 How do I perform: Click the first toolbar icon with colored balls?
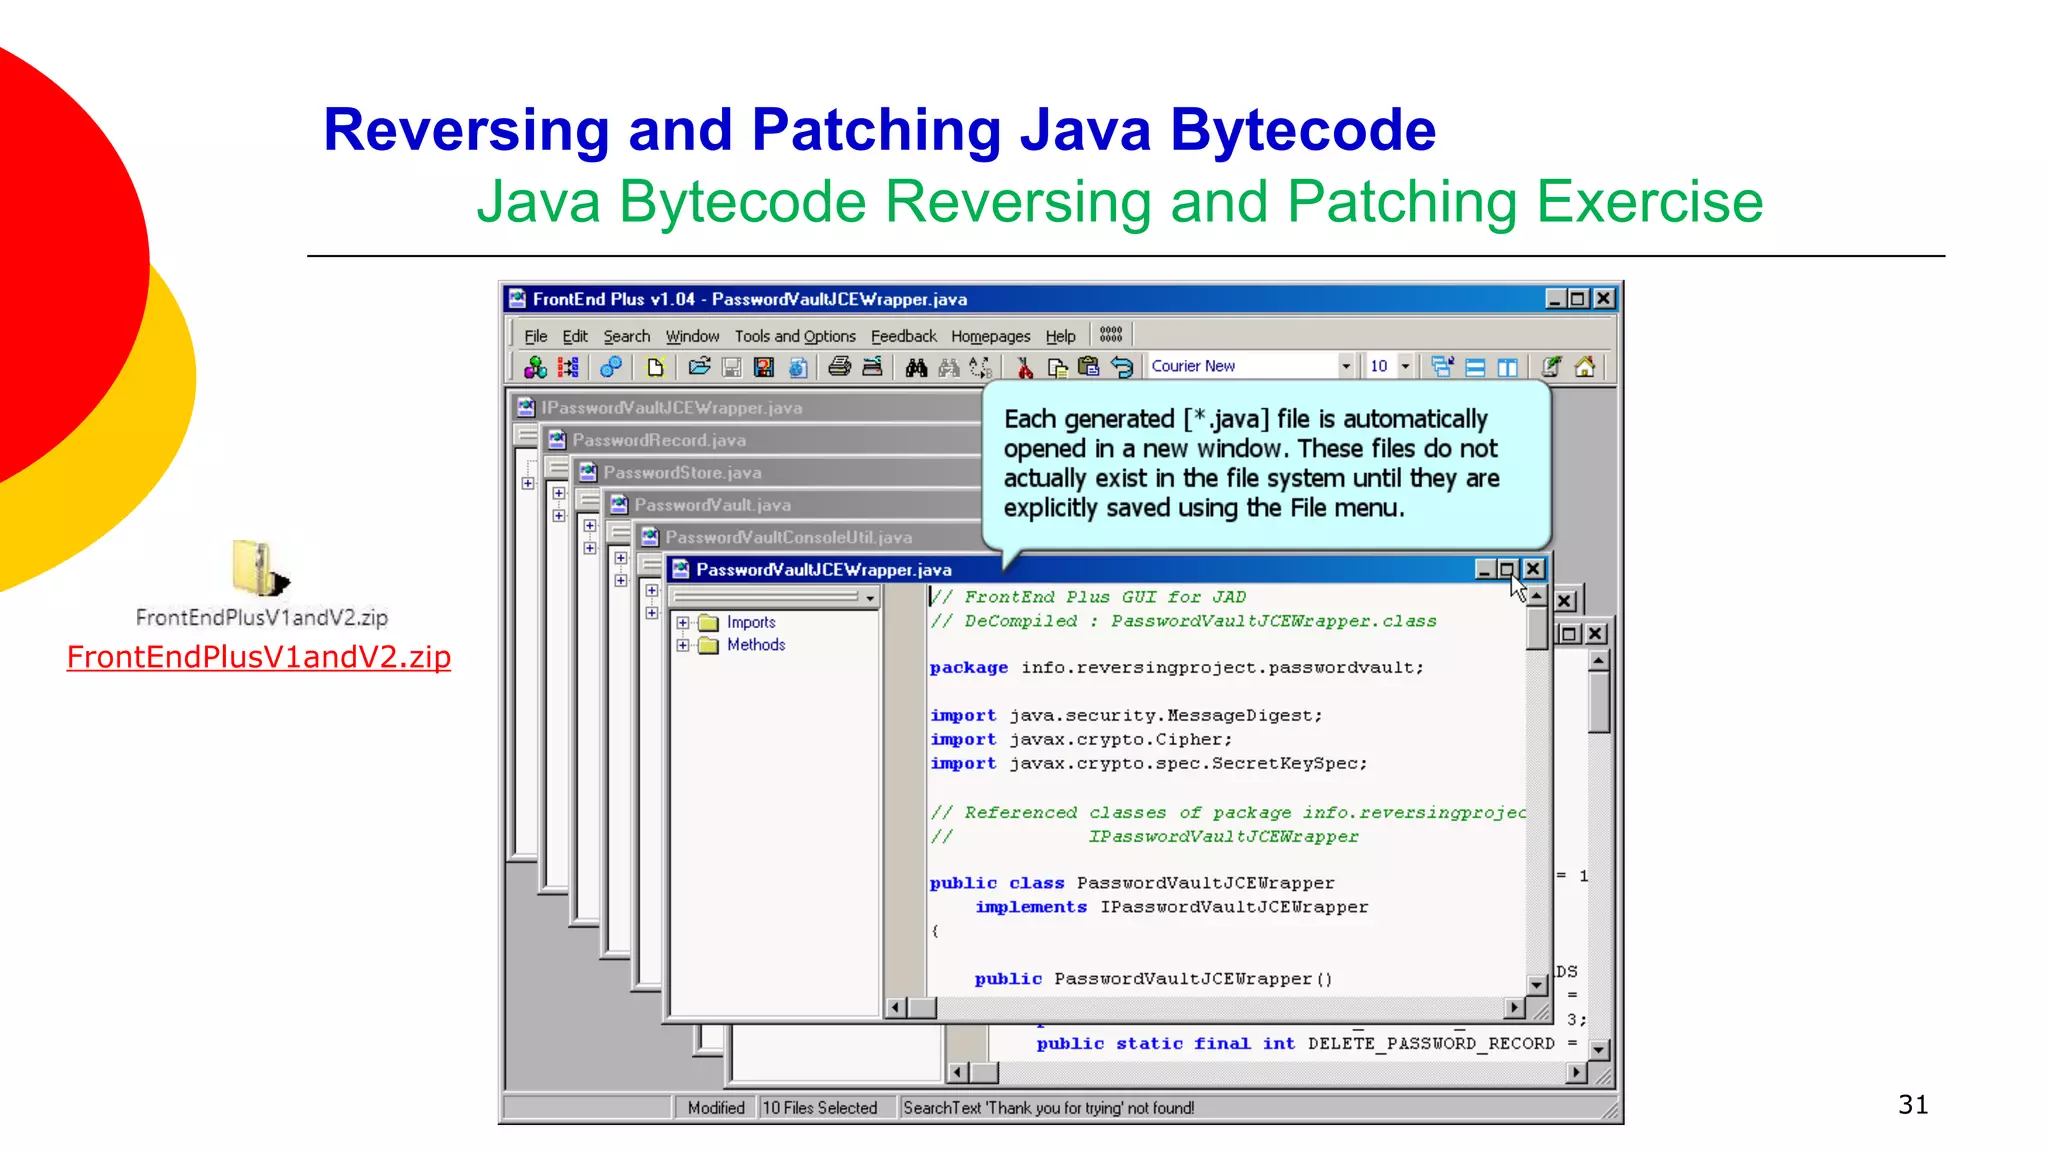535,367
